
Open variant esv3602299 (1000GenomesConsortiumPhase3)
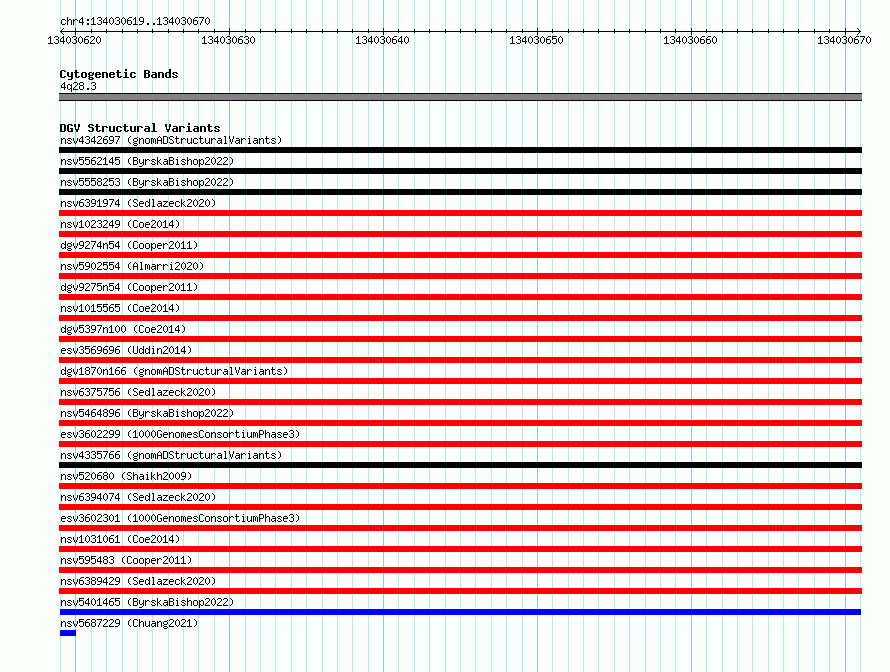(180, 434)
